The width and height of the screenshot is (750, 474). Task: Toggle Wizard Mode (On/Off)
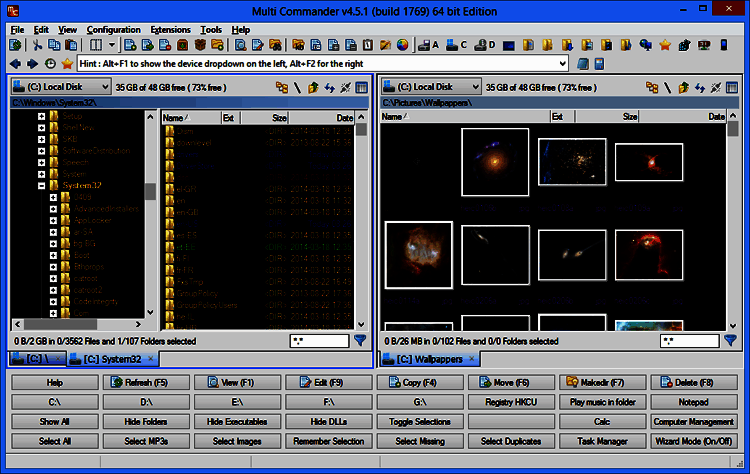693,441
